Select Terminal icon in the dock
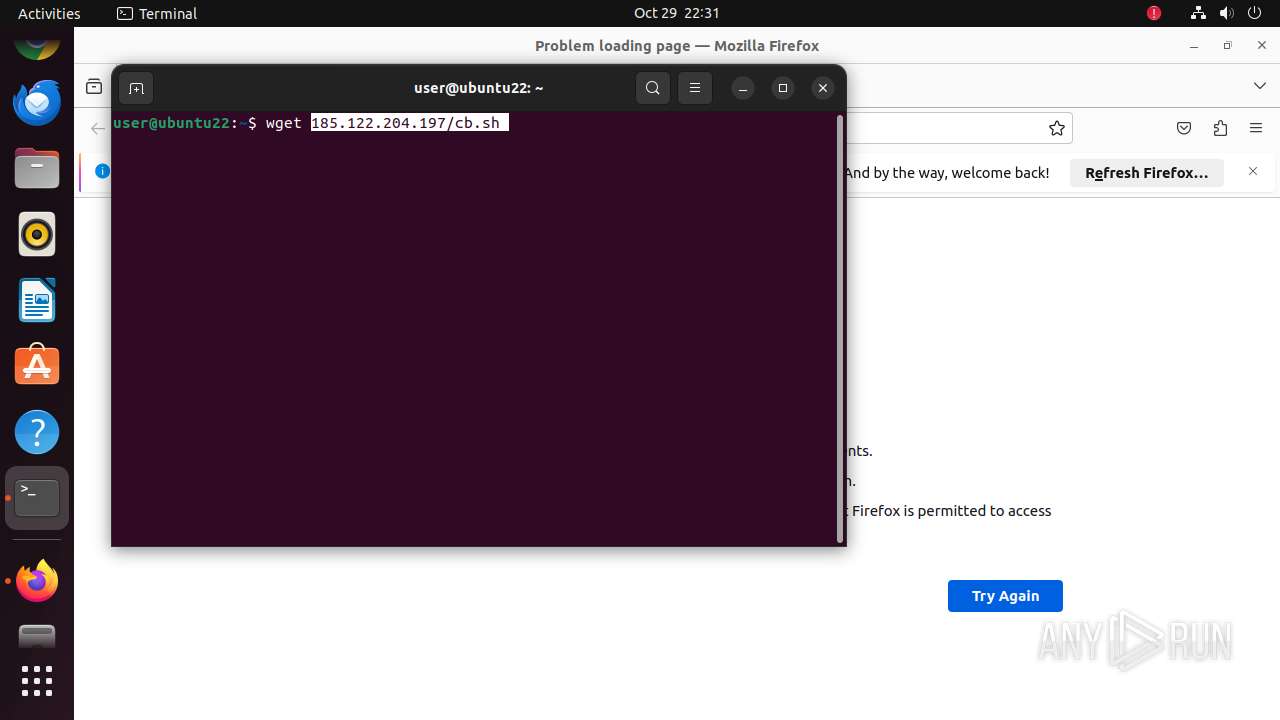The height and width of the screenshot is (720, 1280). pyautogui.click(x=37, y=497)
